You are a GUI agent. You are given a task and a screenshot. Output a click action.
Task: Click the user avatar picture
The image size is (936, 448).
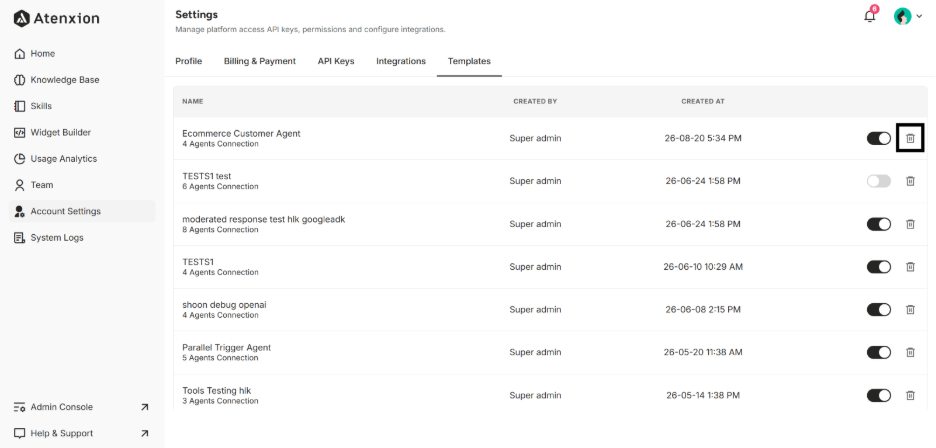pos(902,16)
